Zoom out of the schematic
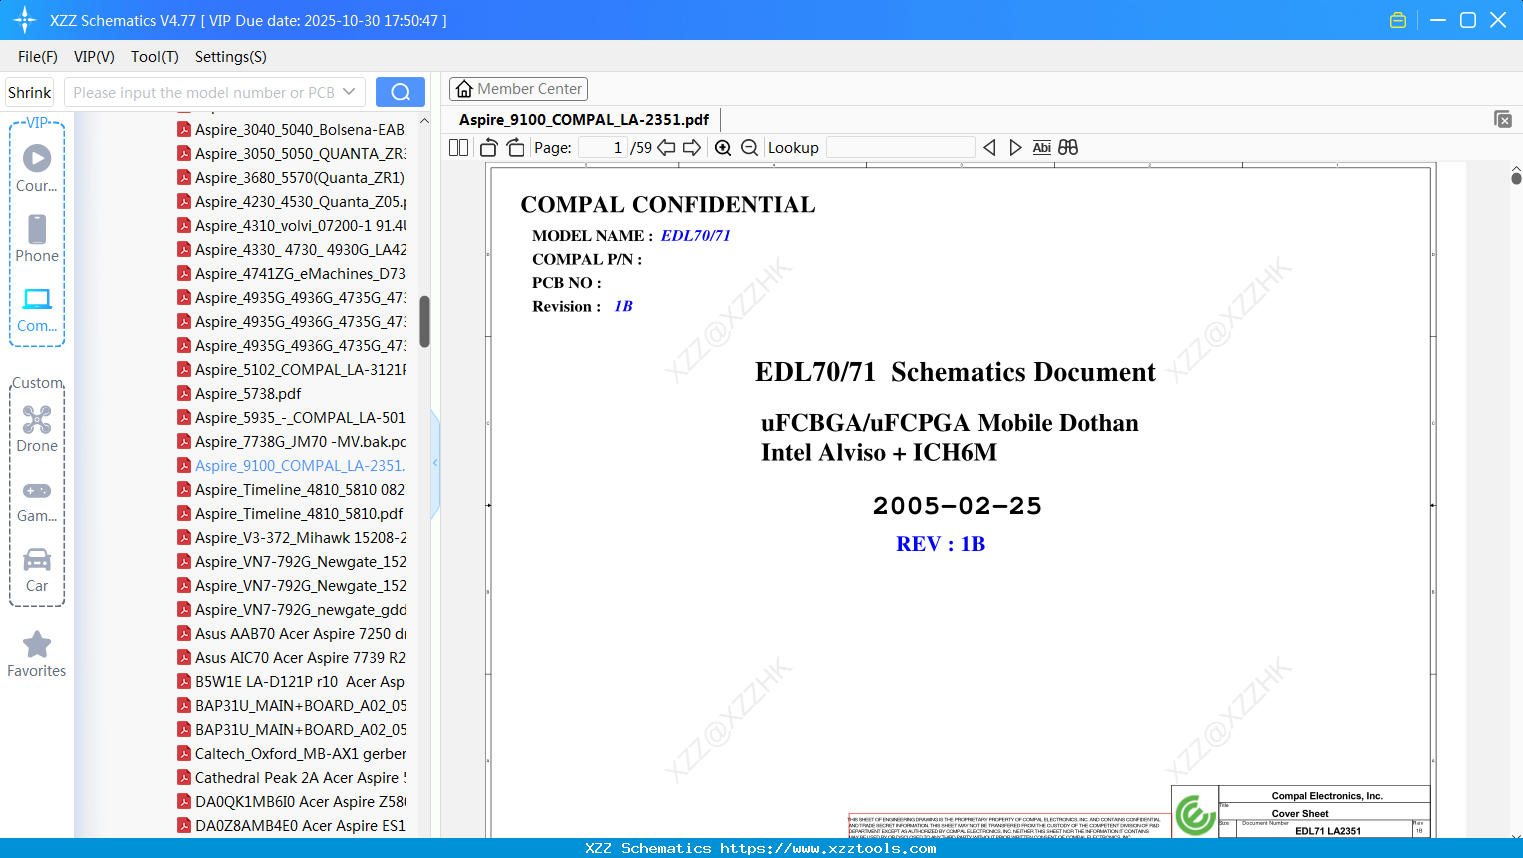This screenshot has height=858, width=1523. tap(749, 148)
